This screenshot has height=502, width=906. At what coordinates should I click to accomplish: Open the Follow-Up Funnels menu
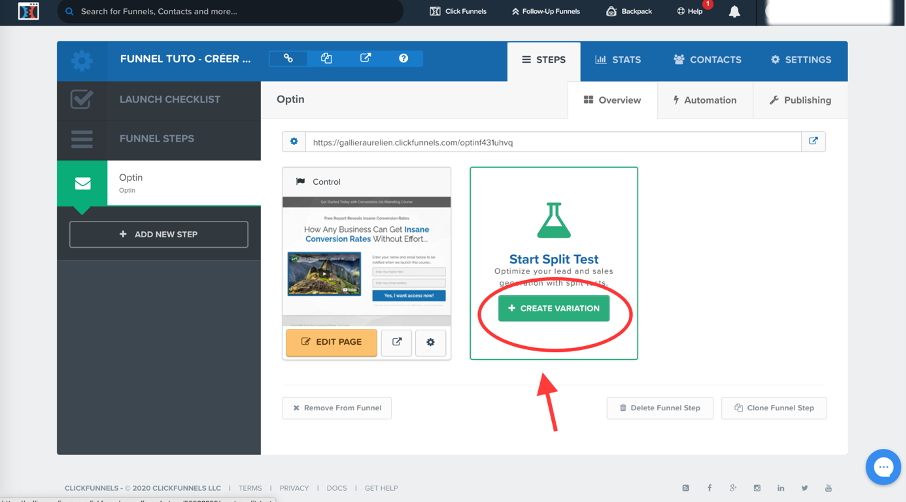pyautogui.click(x=545, y=12)
